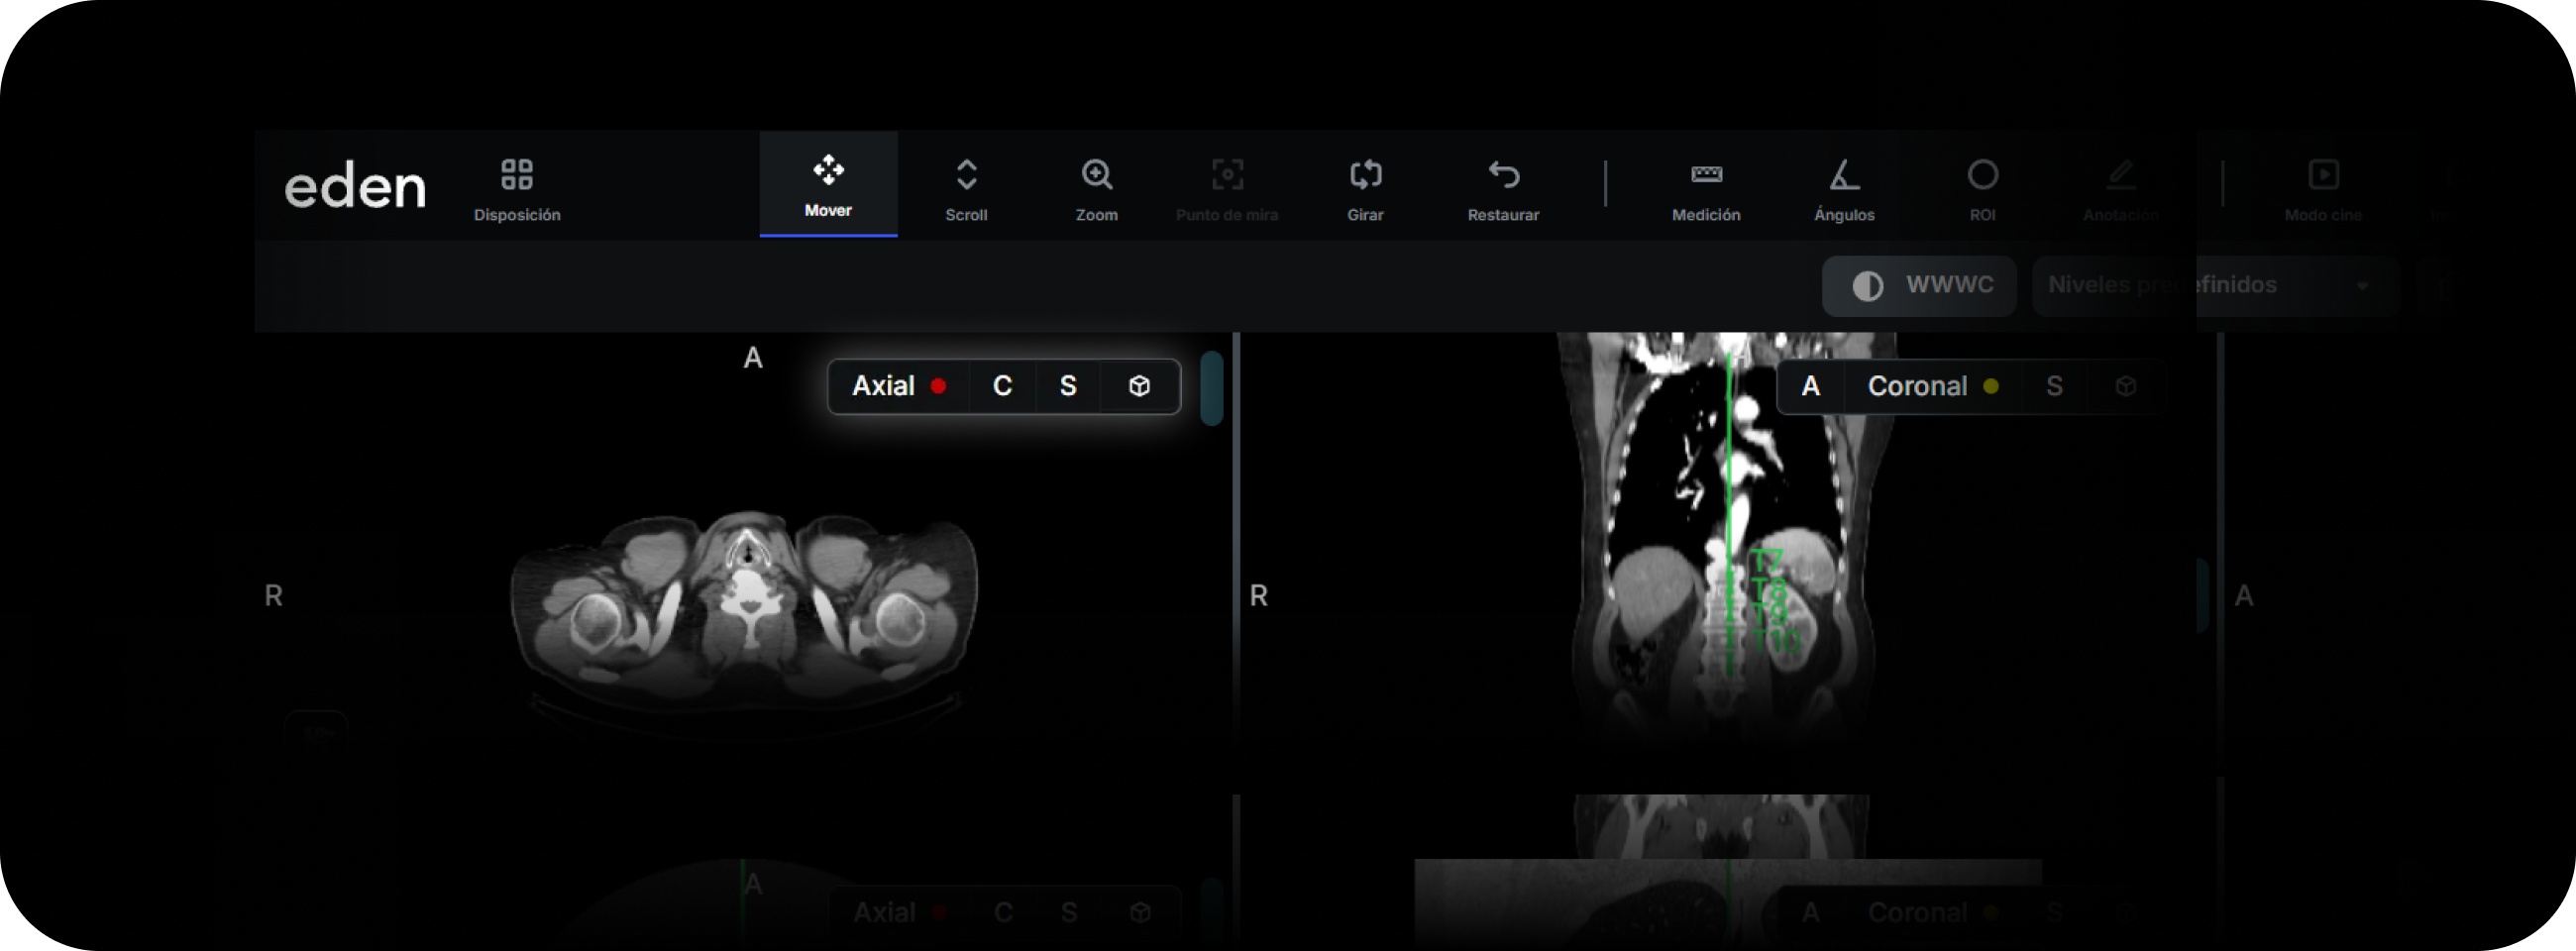This screenshot has width=2576, height=951.
Task: Open 3D cube view in right viewport
Action: click(2125, 386)
